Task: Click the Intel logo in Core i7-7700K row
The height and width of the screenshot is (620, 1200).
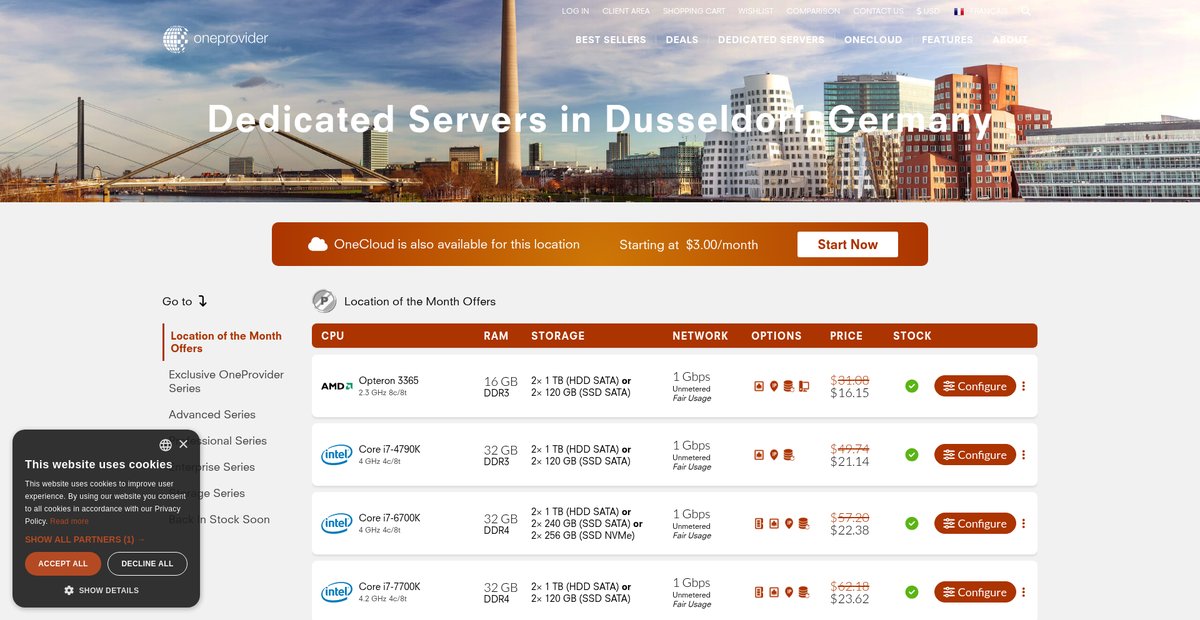Action: point(336,592)
